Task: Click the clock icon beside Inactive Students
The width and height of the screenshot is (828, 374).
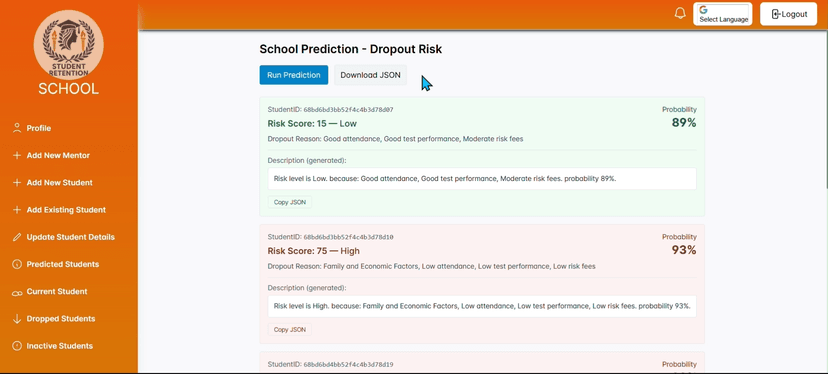Action: point(17,346)
